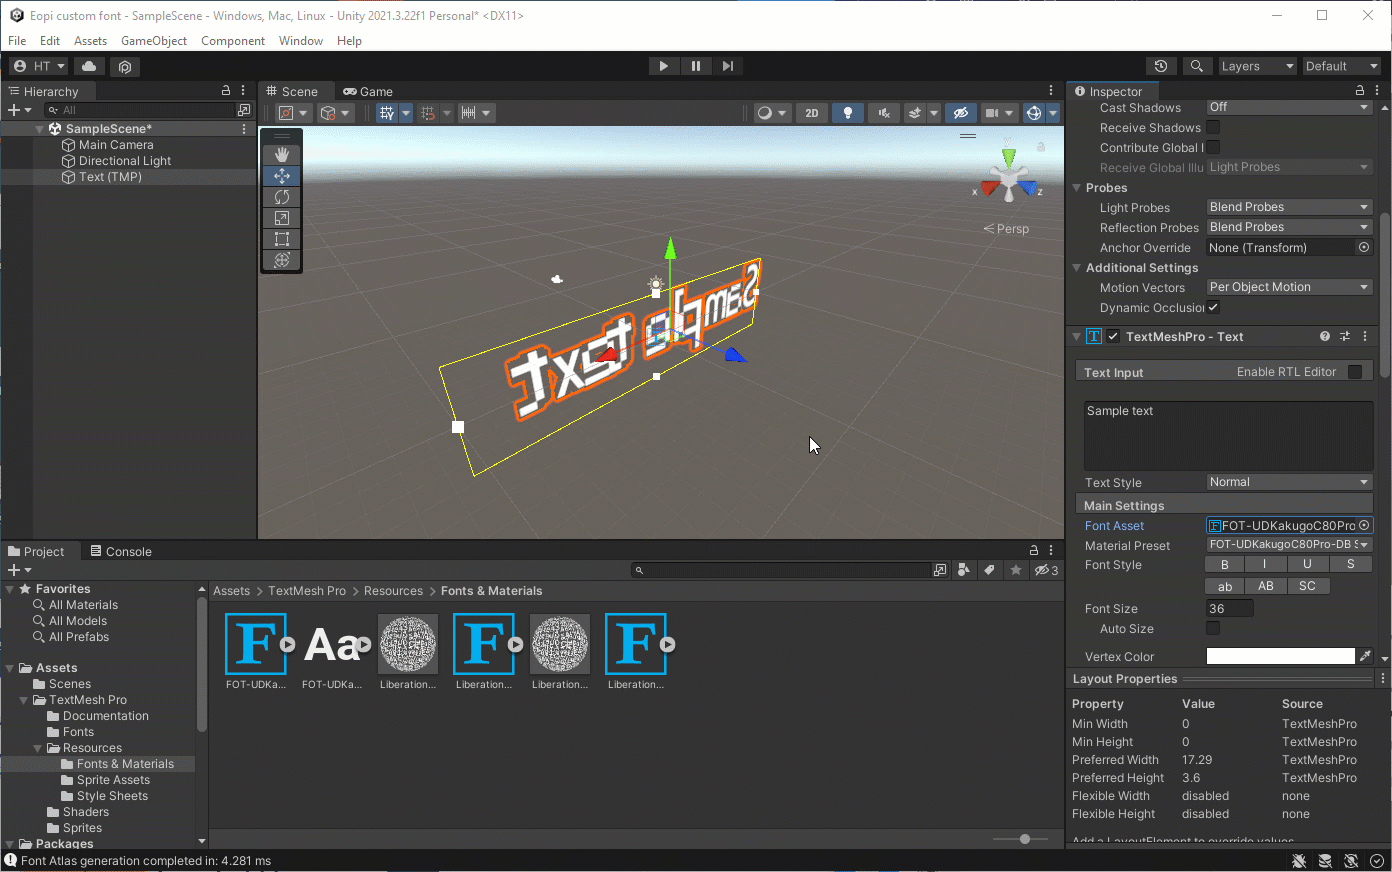Viewport: 1392px width, 872px height.
Task: Select the Rotate tool
Action: click(x=282, y=197)
